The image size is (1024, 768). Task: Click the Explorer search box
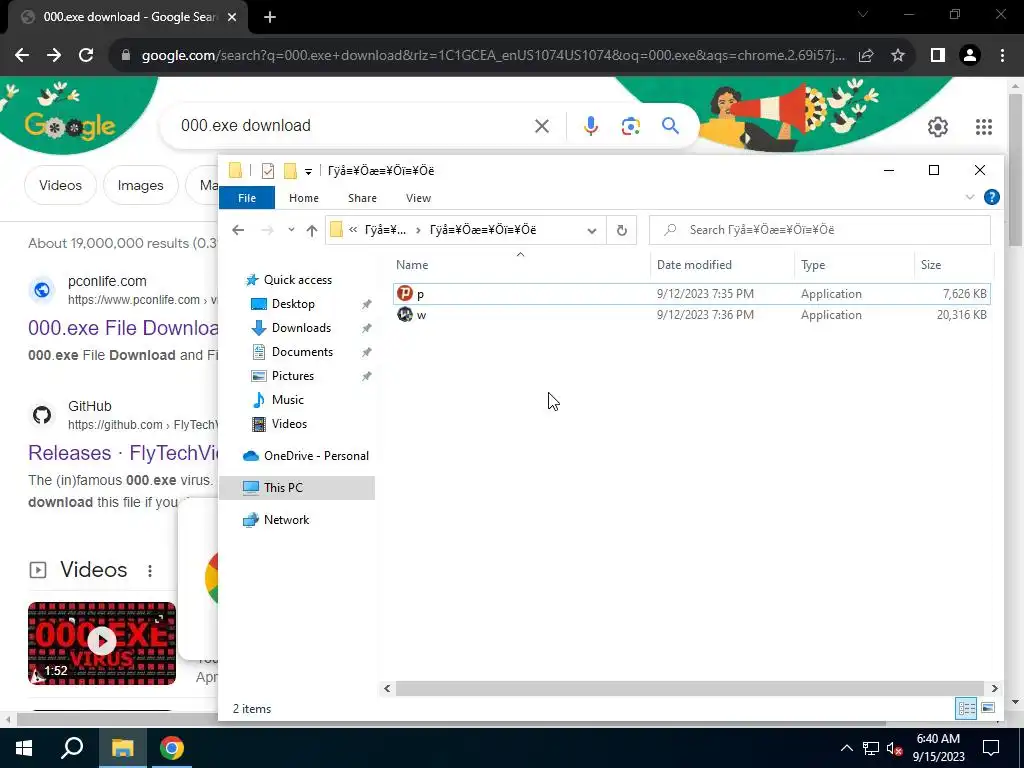(x=820, y=230)
